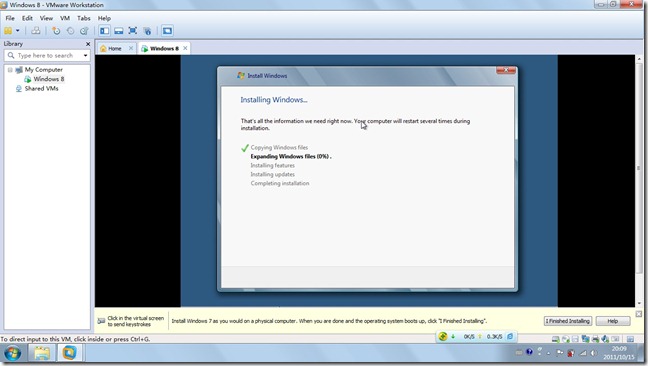This screenshot has height=366, width=648.
Task: Click the hard disk device status icon
Action: (x=555, y=339)
